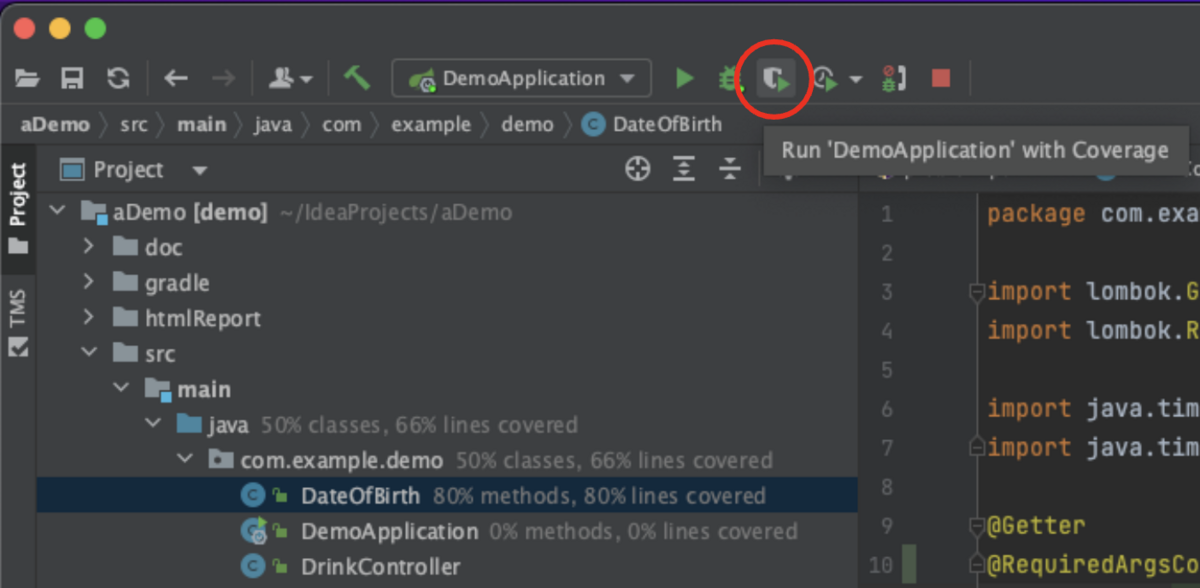Collapse the com.example.demo package
This screenshot has height=588, width=1200.
186,460
